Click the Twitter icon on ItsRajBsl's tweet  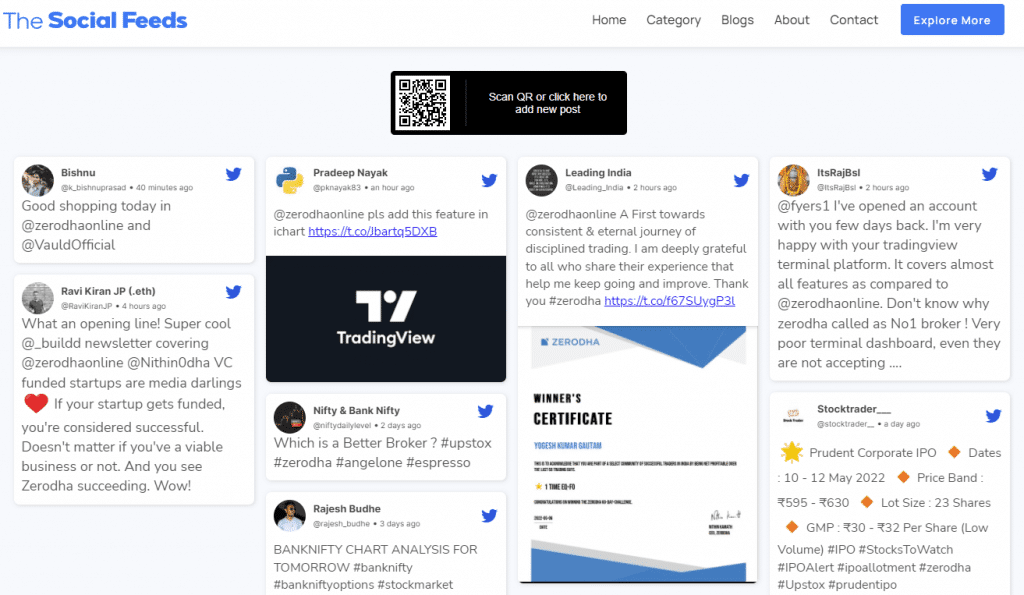989,172
